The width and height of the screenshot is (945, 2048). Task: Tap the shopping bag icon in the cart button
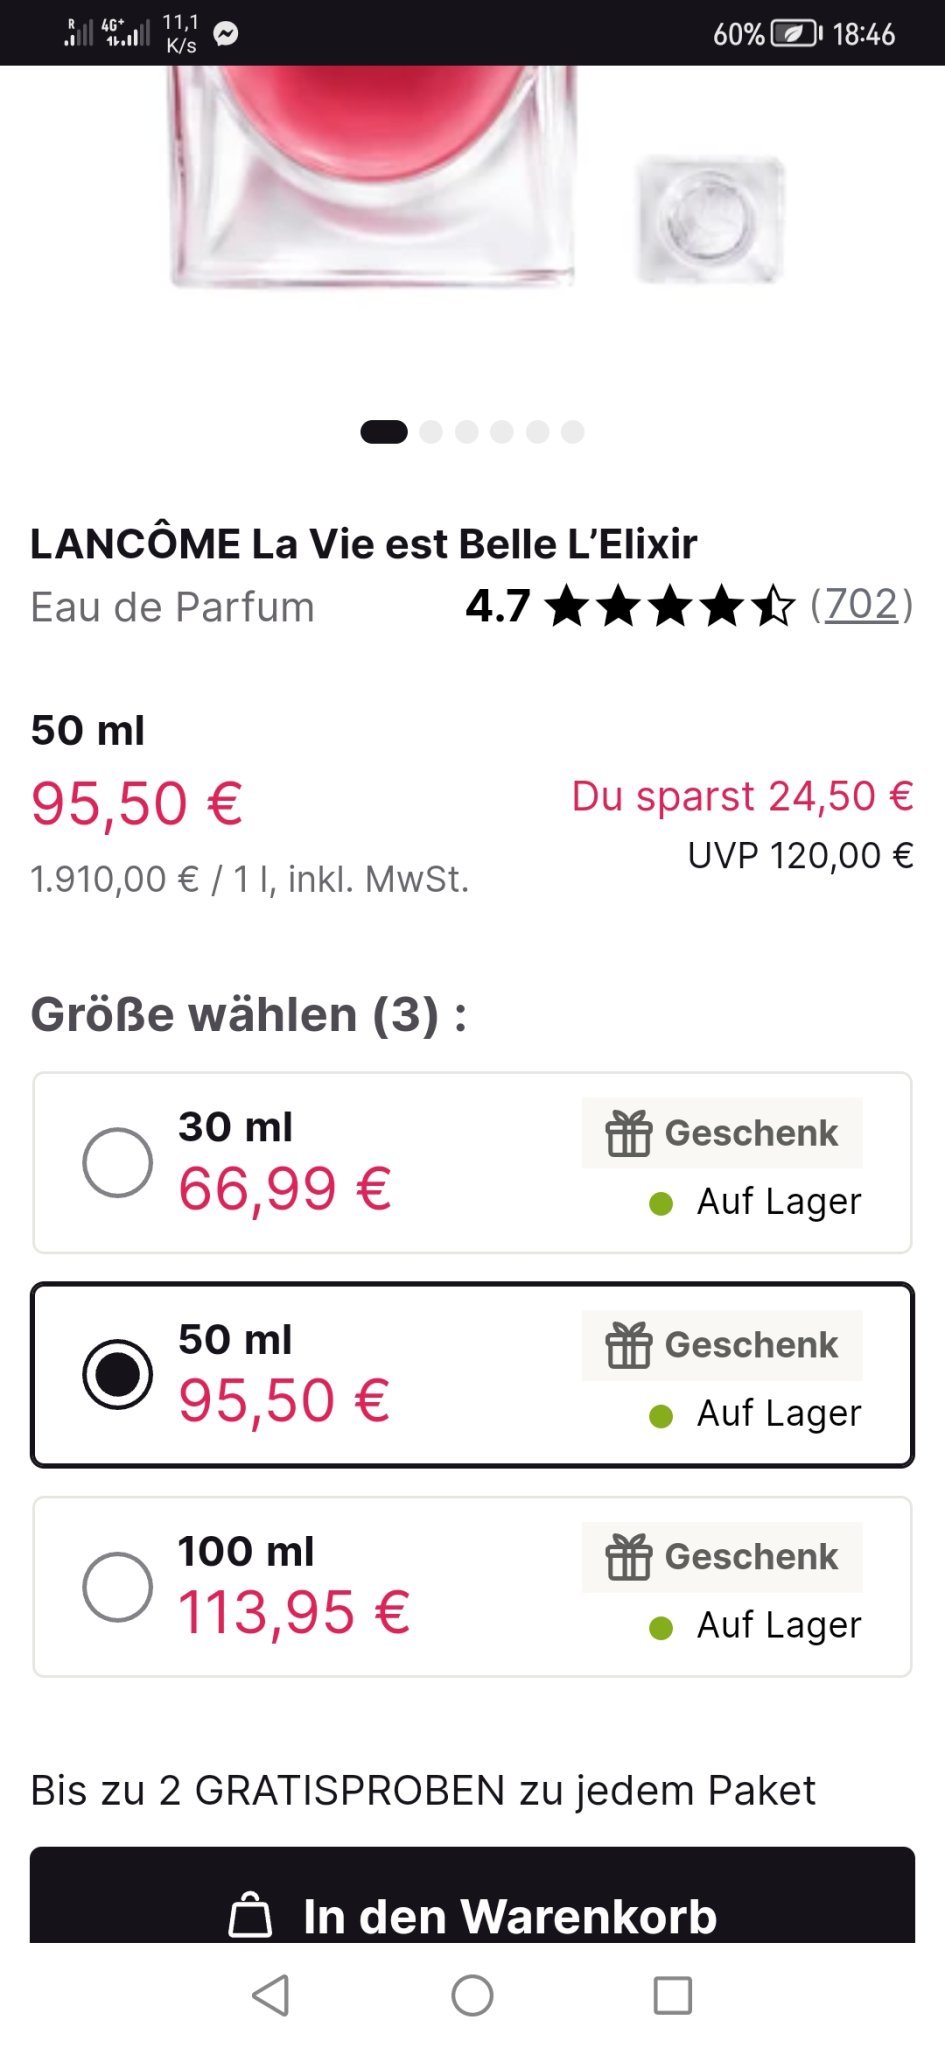pos(250,1915)
